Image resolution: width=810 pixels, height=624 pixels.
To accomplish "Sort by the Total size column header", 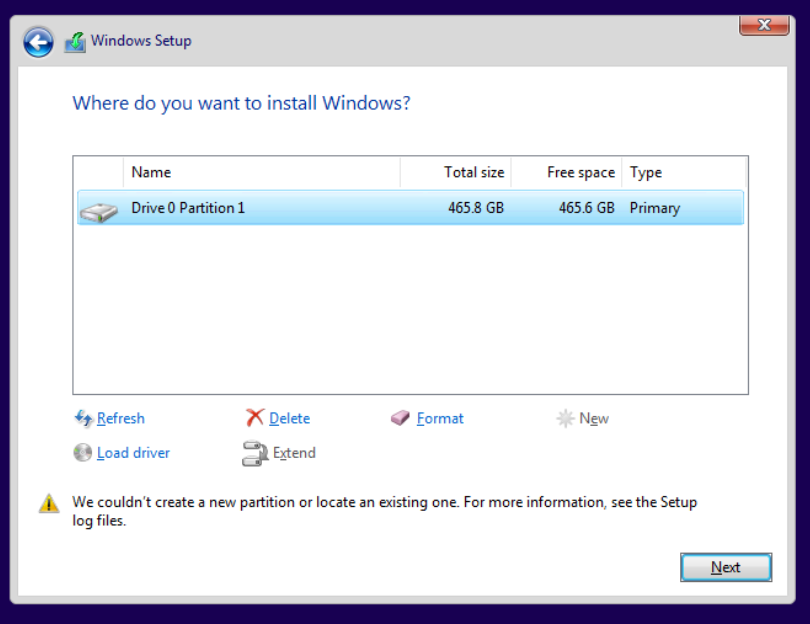I will coord(456,173).
